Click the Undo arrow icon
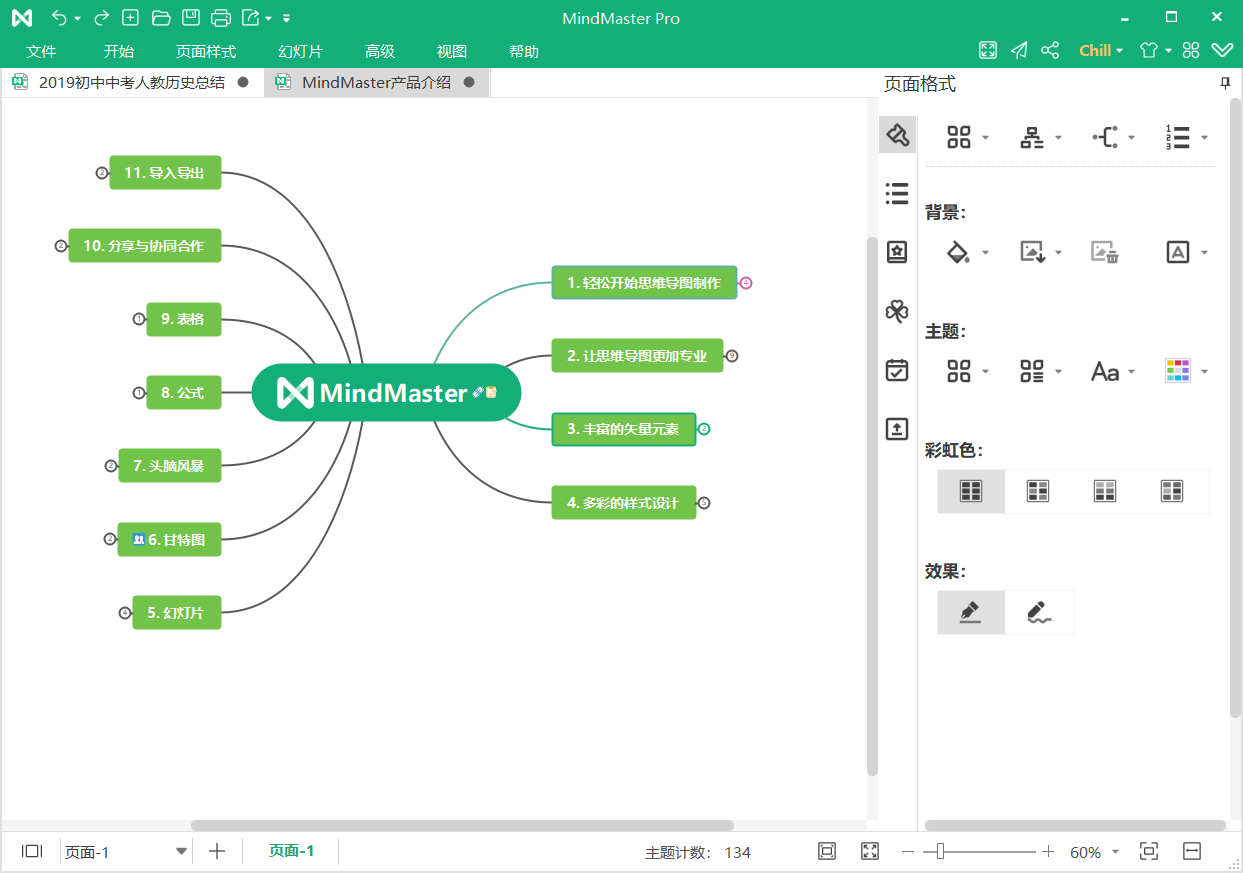The height and width of the screenshot is (873, 1243). 59,18
